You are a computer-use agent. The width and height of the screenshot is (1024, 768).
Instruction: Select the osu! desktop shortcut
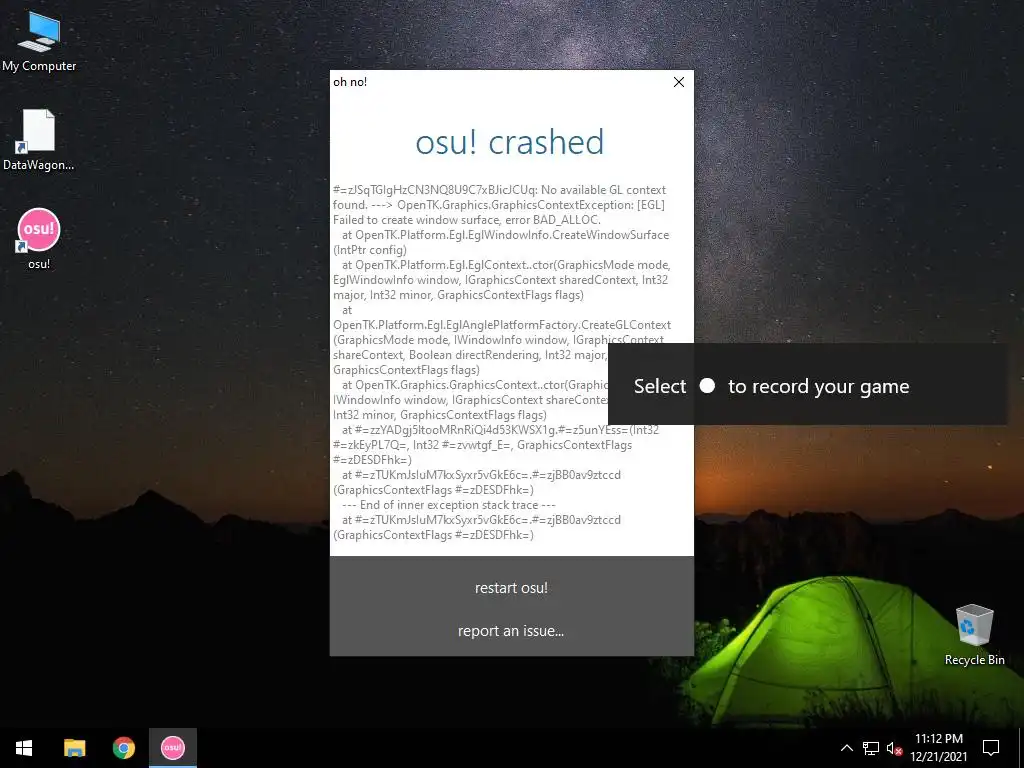coord(39,239)
